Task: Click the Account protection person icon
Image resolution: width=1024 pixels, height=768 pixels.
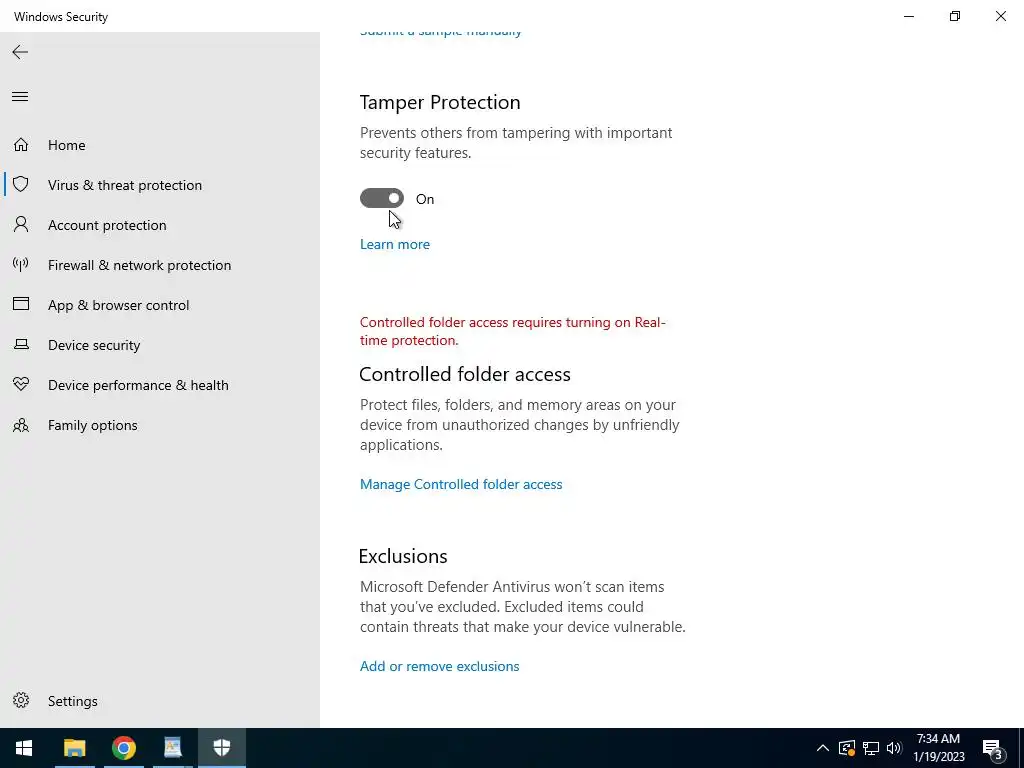Action: pos(21,225)
